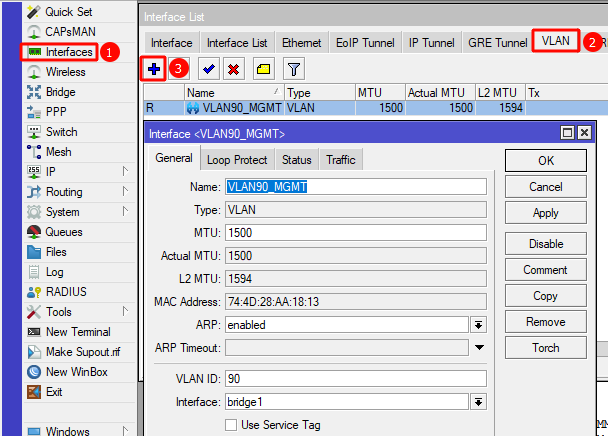The image size is (608, 436).
Task: Click the red X Disable icon
Action: click(x=233, y=69)
